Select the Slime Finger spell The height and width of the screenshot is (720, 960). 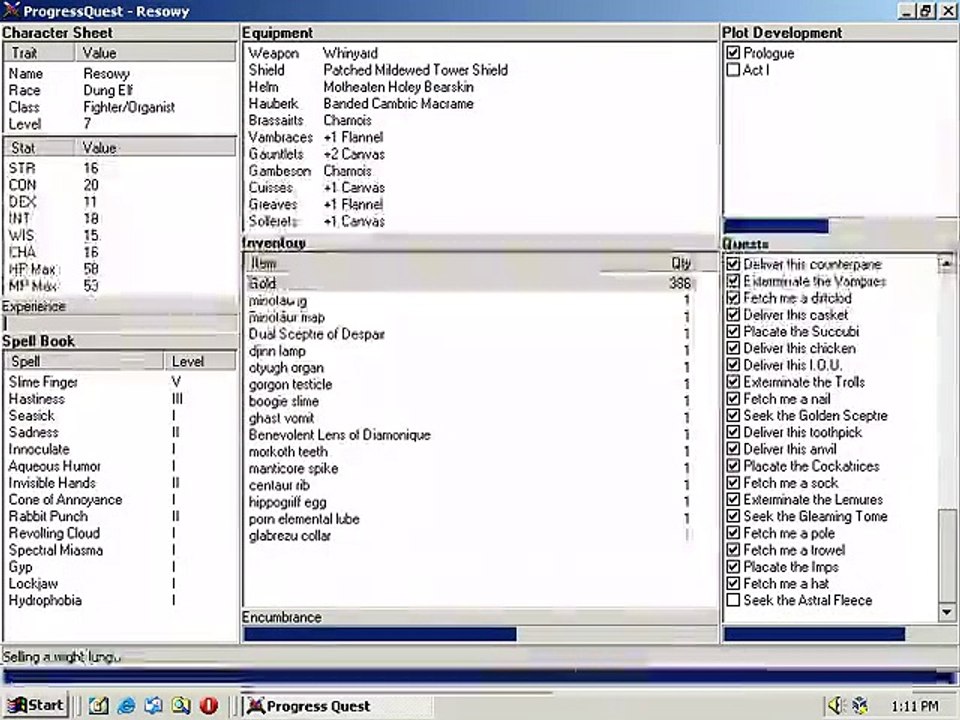click(119, 382)
